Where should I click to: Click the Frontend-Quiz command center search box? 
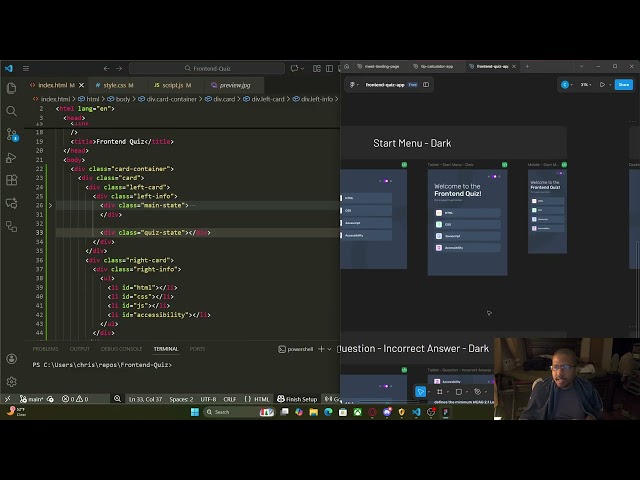pos(207,69)
